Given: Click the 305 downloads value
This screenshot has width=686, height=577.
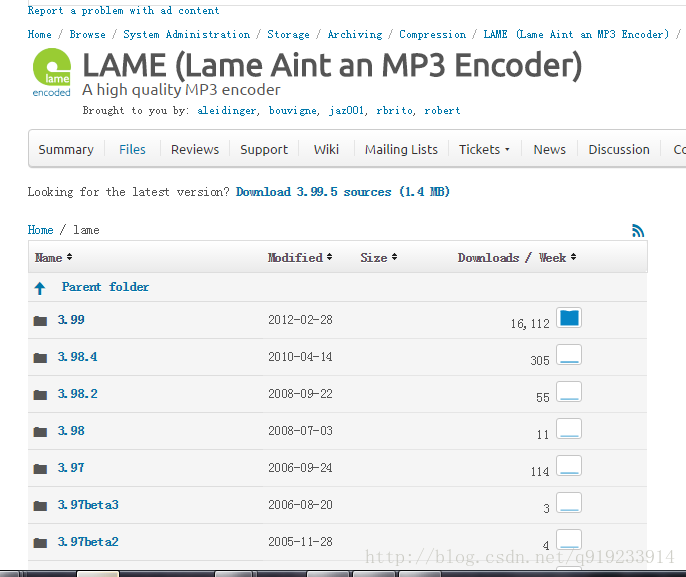Looking at the screenshot, I should tap(540, 360).
